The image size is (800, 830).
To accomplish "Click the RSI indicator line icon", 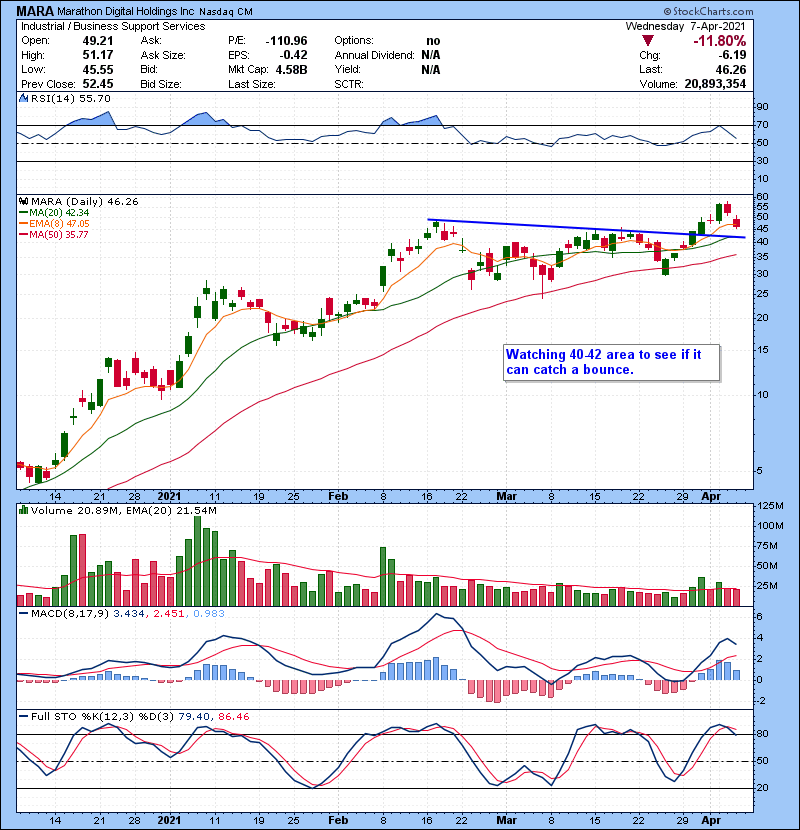I will pos(23,98).
